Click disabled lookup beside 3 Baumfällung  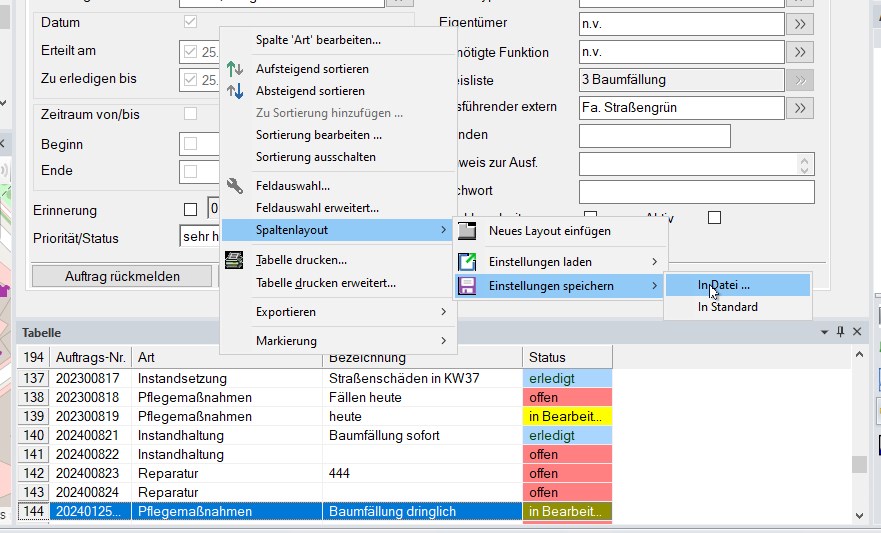800,80
